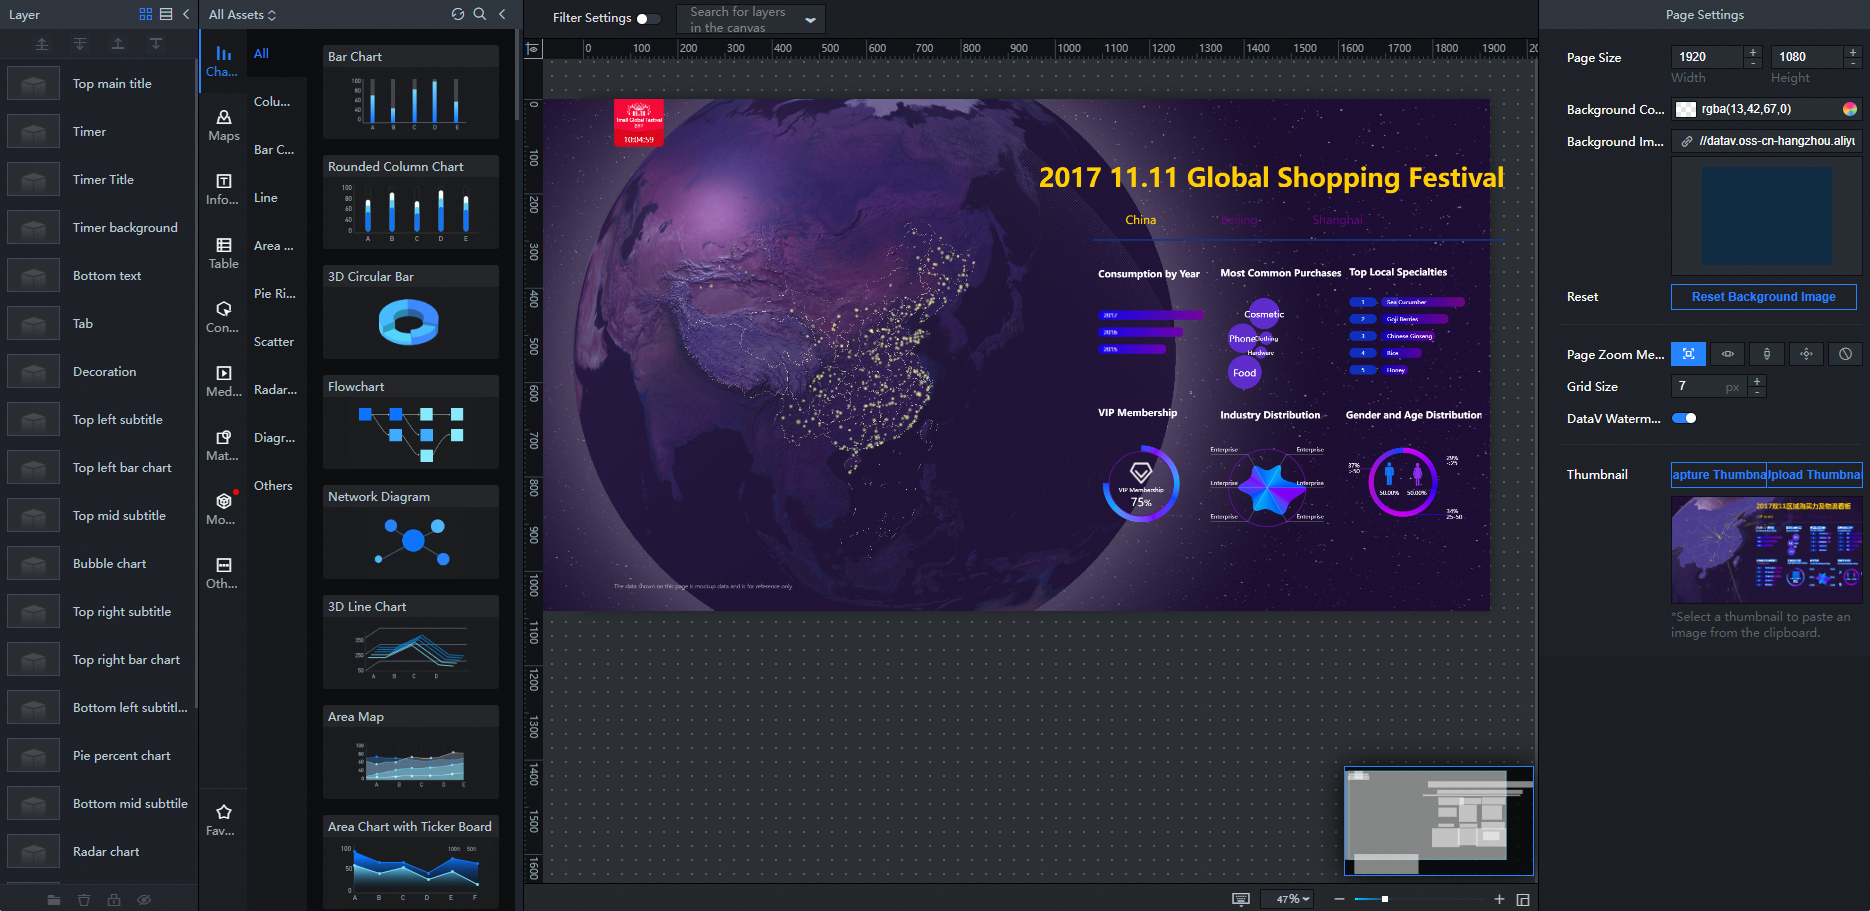Add the 3D Circular Bar widget
The height and width of the screenshot is (911, 1870).
pos(411,312)
